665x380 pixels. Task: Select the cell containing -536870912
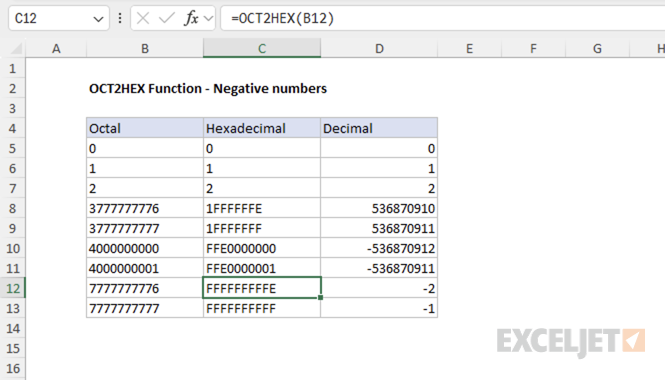point(379,248)
